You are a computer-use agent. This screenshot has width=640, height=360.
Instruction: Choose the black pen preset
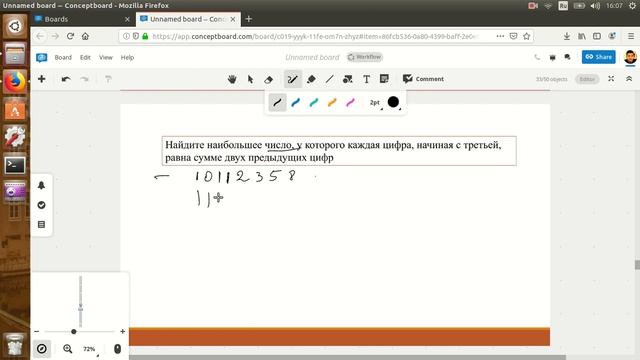pyautogui.click(x=277, y=102)
